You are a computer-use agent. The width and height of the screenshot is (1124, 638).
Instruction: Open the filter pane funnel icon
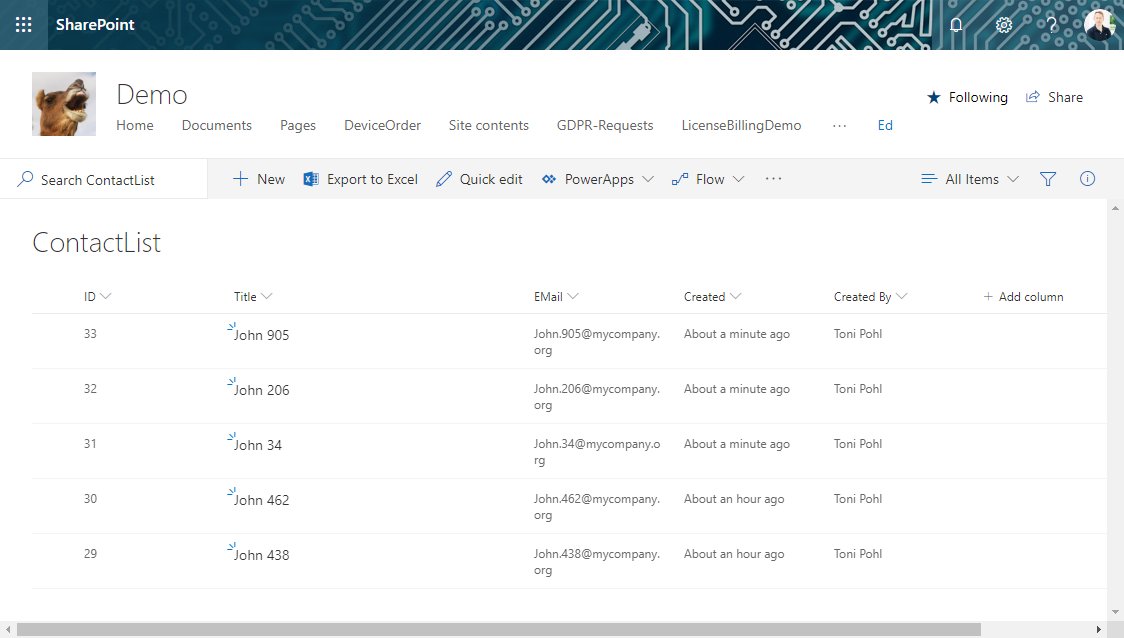point(1048,179)
